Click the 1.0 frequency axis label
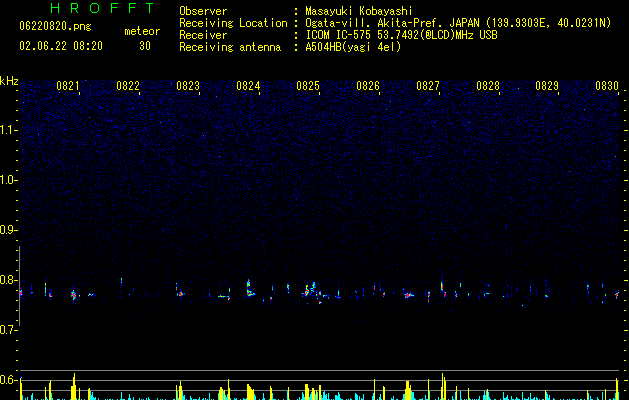Screen dimensions: 629x400 [x=8, y=180]
